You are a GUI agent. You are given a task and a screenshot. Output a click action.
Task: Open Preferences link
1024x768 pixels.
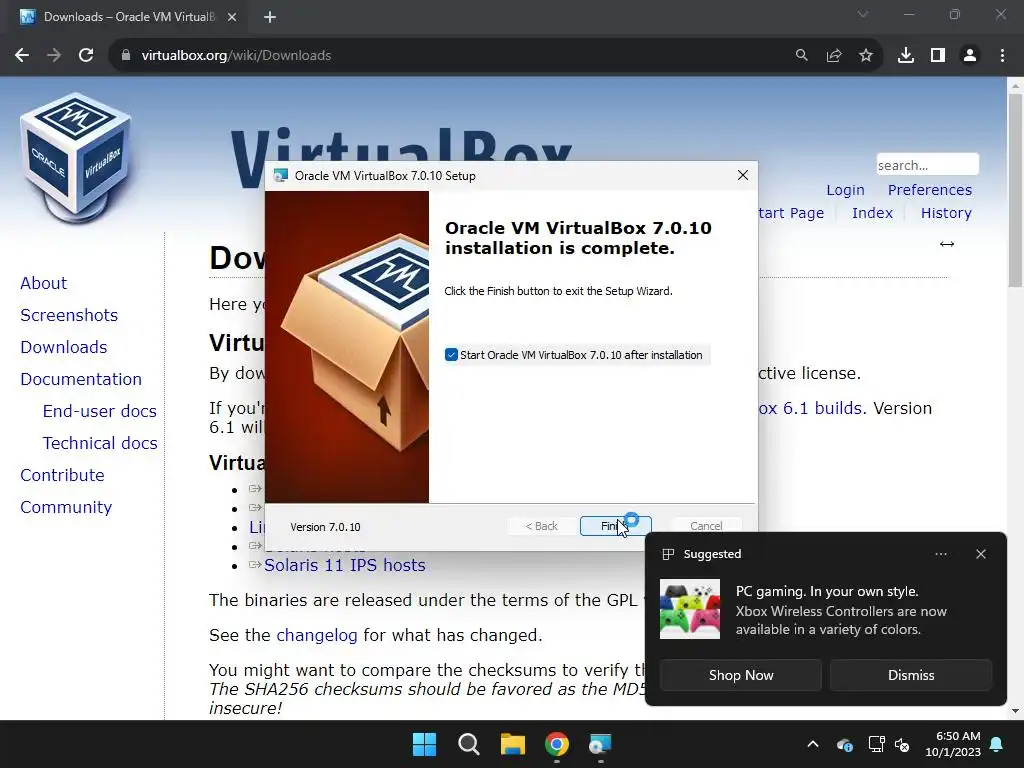tap(929, 190)
